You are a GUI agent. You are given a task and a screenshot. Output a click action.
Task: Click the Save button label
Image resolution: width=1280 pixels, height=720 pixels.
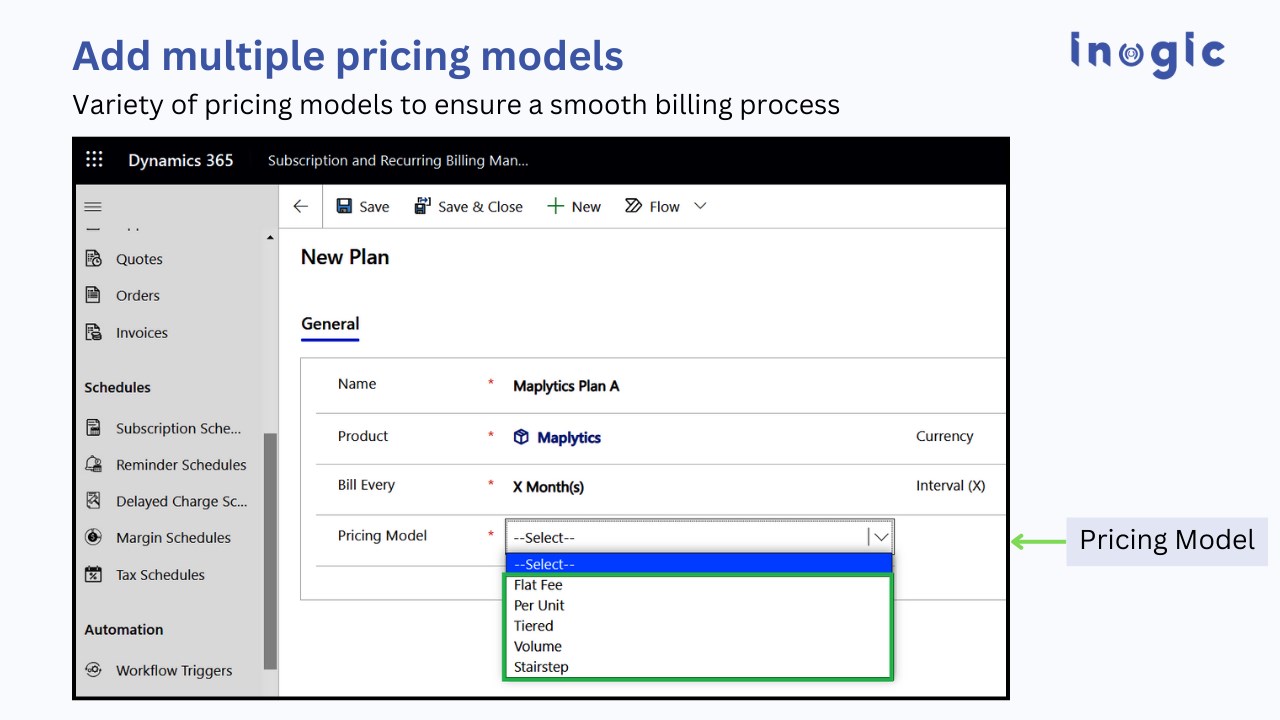click(374, 207)
